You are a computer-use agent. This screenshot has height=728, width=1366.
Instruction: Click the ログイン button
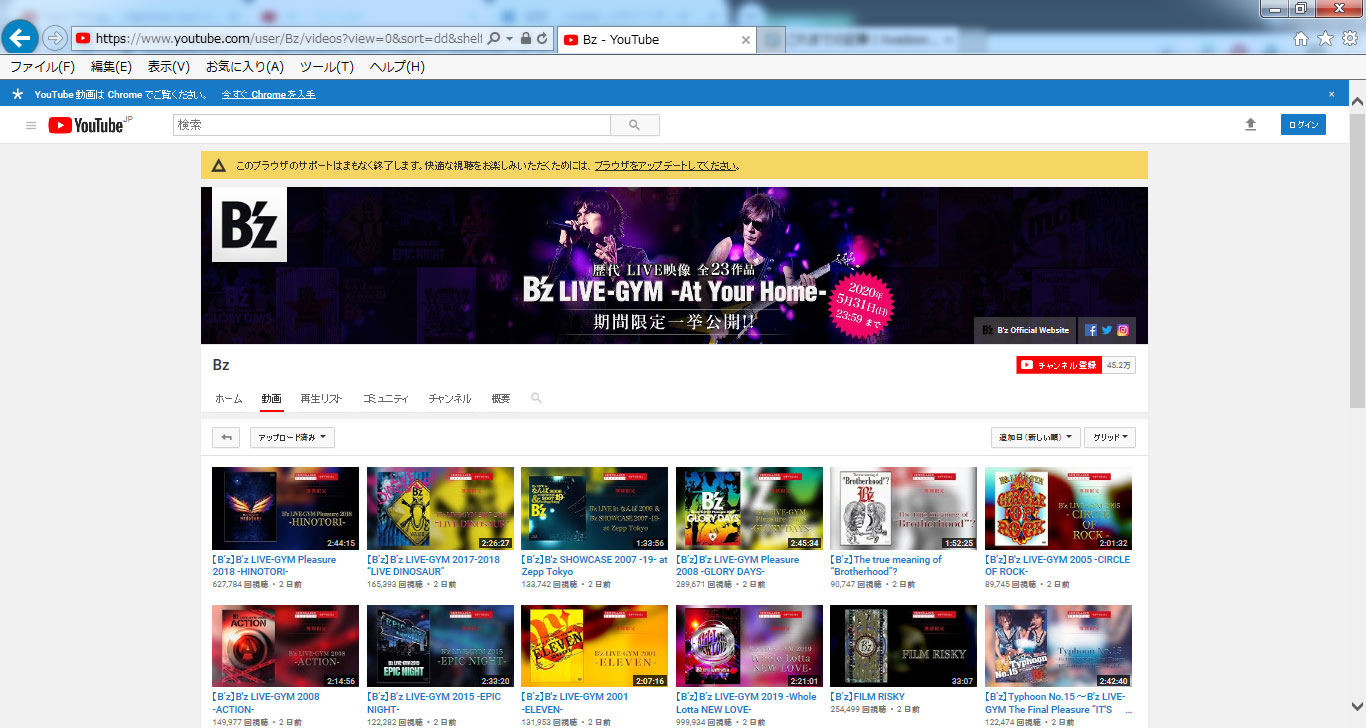1303,125
